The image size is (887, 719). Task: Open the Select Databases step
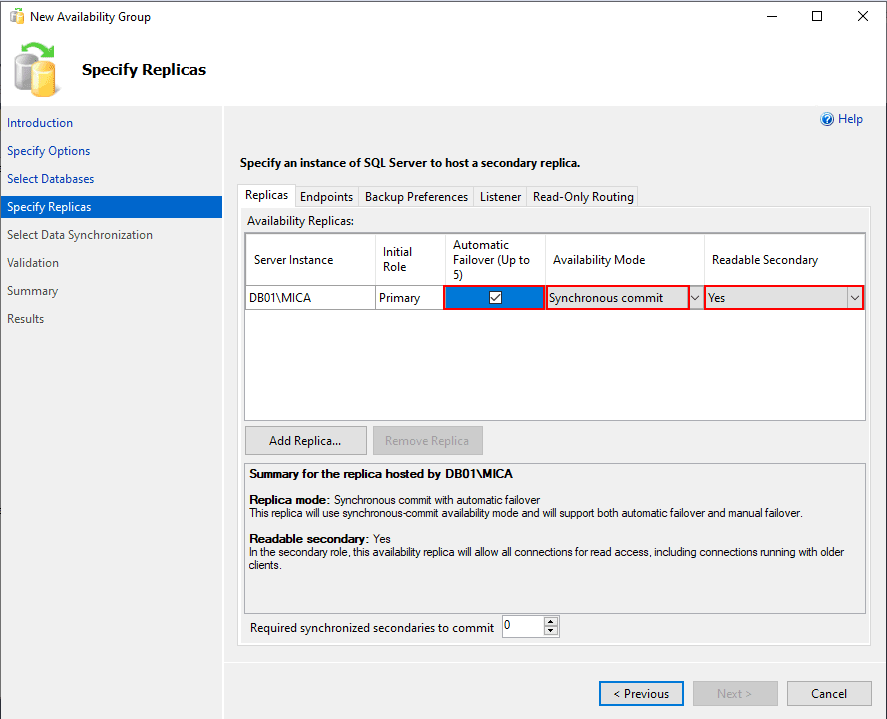pyautogui.click(x=51, y=179)
